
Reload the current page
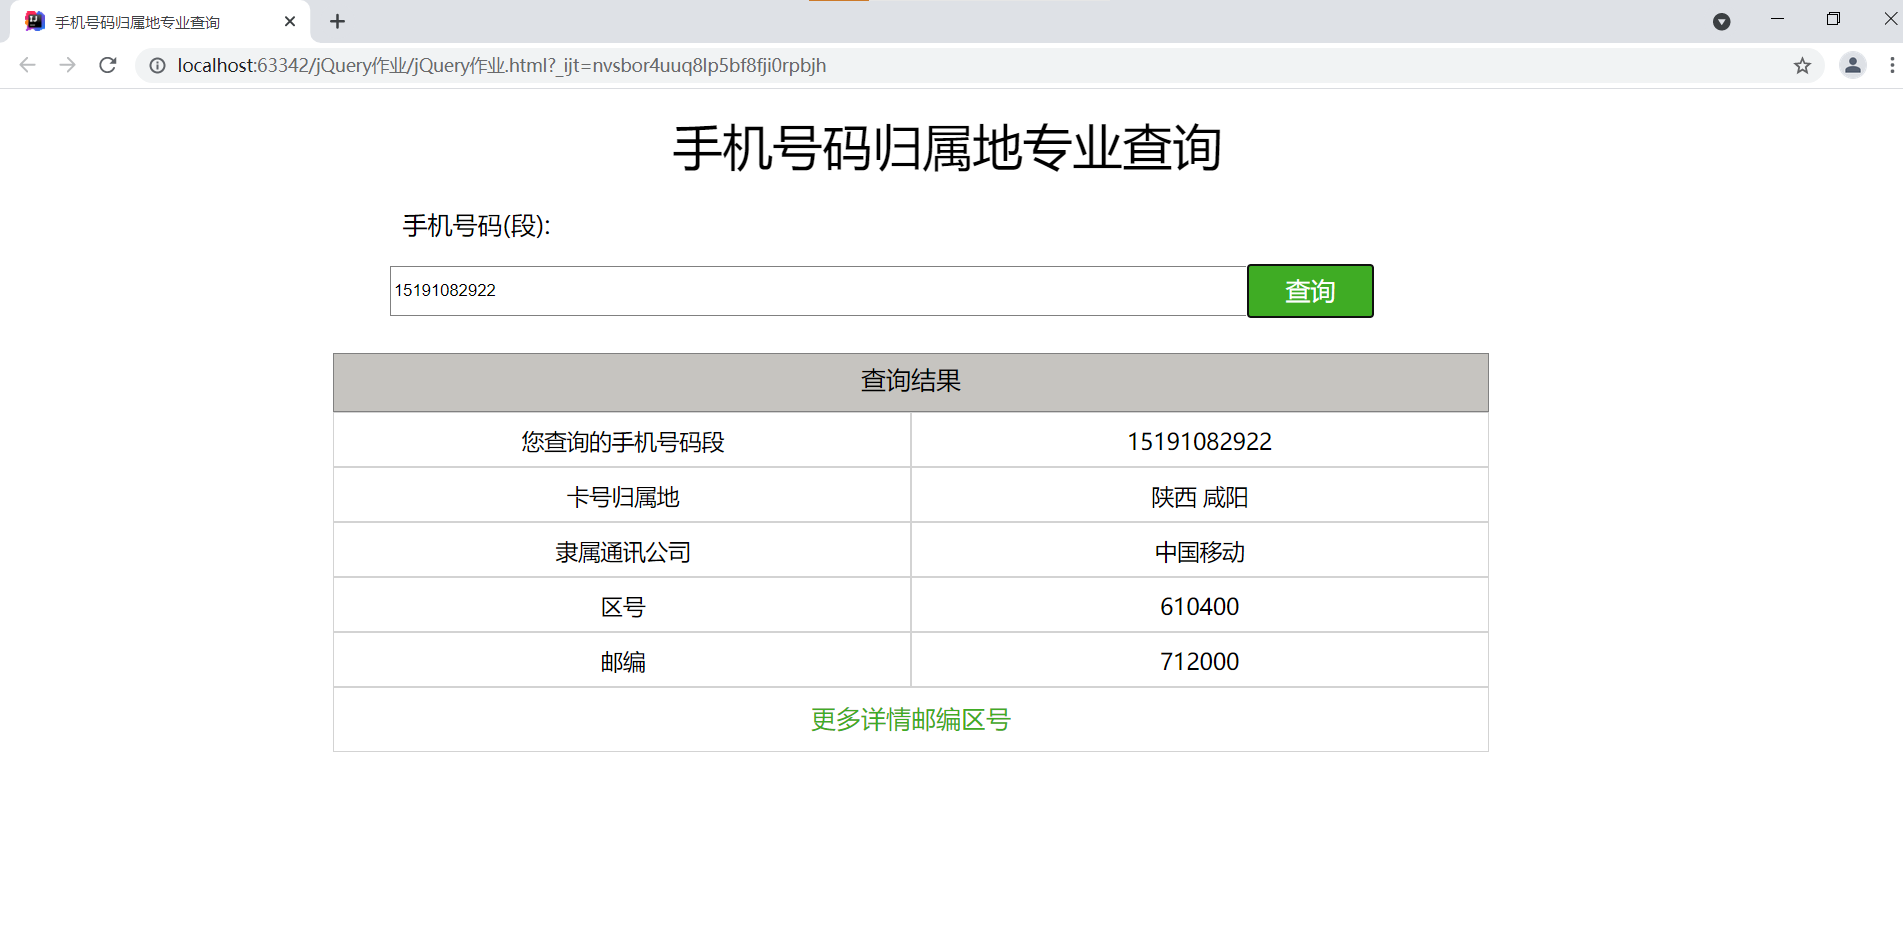[x=108, y=65]
